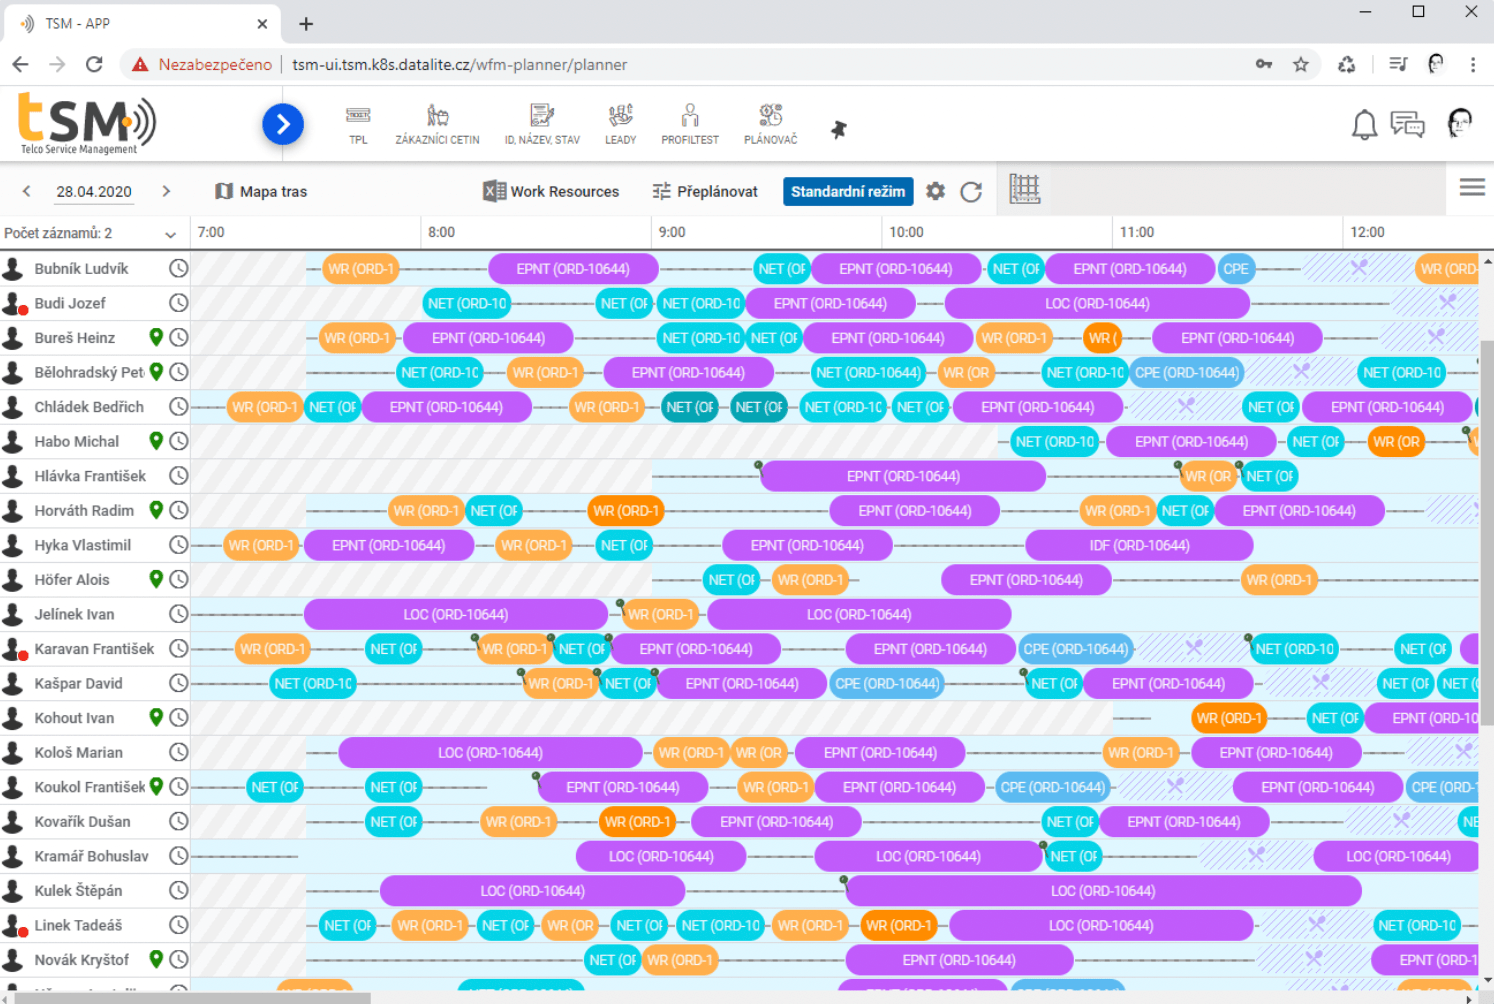The width and height of the screenshot is (1494, 1004).
Task: Click clock icon for Kulek Štěpán
Action: (x=178, y=890)
